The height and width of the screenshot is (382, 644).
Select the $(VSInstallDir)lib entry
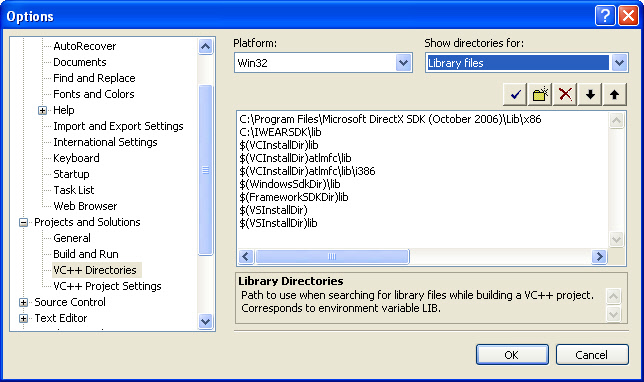pos(278,223)
